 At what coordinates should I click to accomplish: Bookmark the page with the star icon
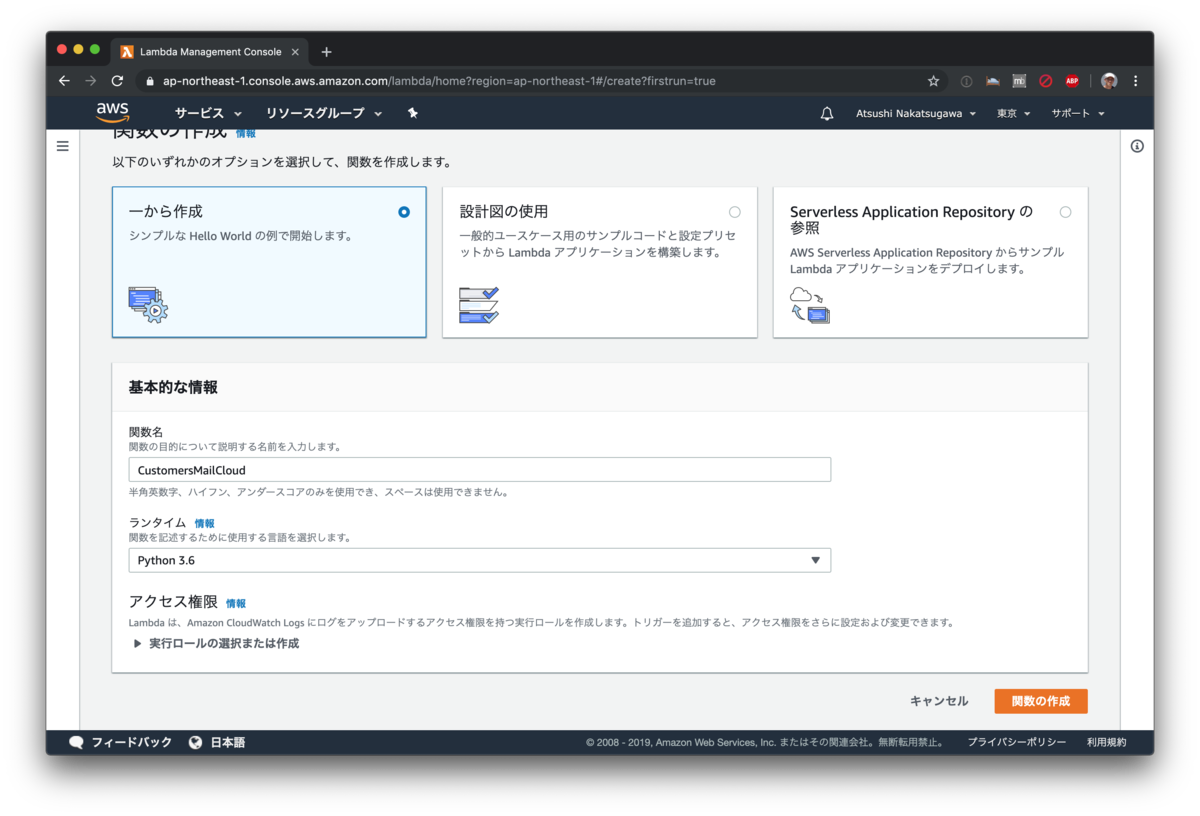(x=934, y=81)
